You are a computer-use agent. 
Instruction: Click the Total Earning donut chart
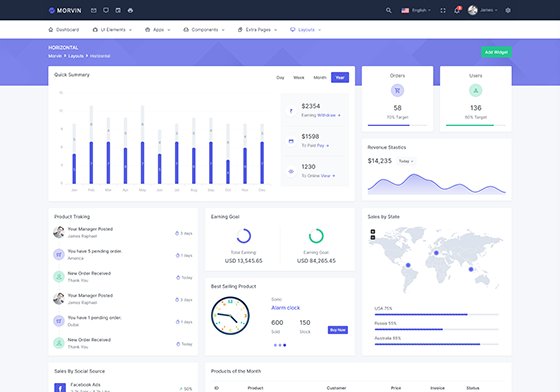tap(244, 236)
